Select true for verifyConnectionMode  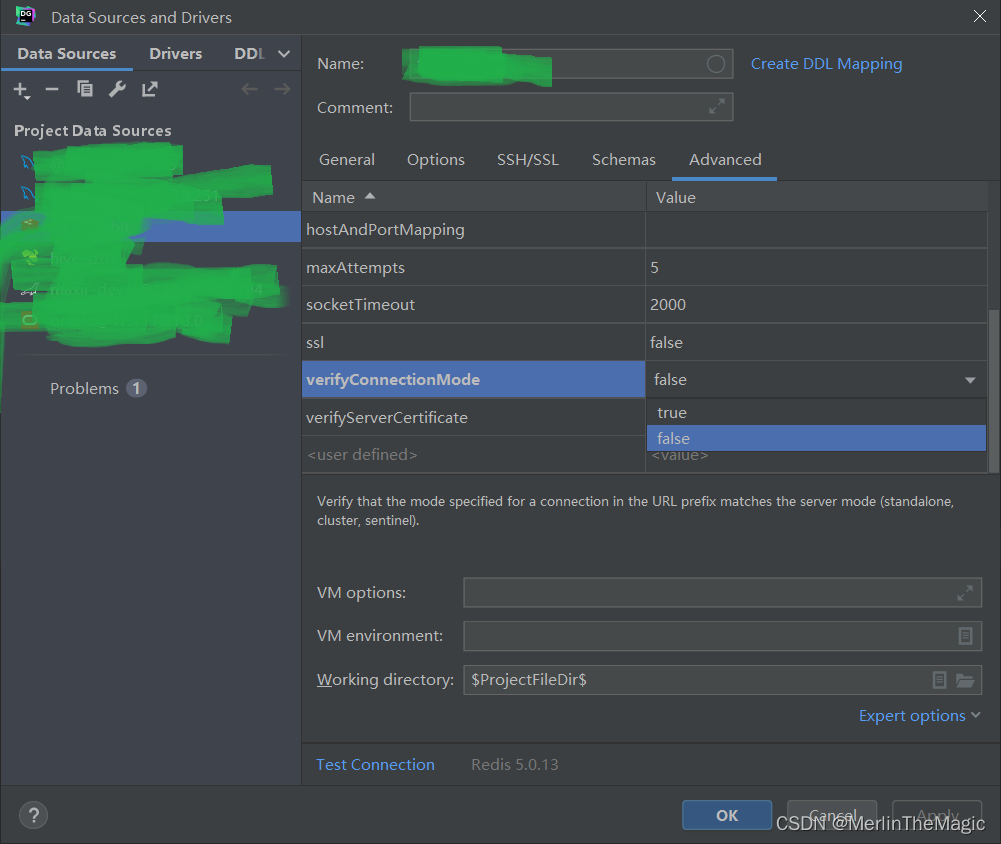tap(672, 412)
